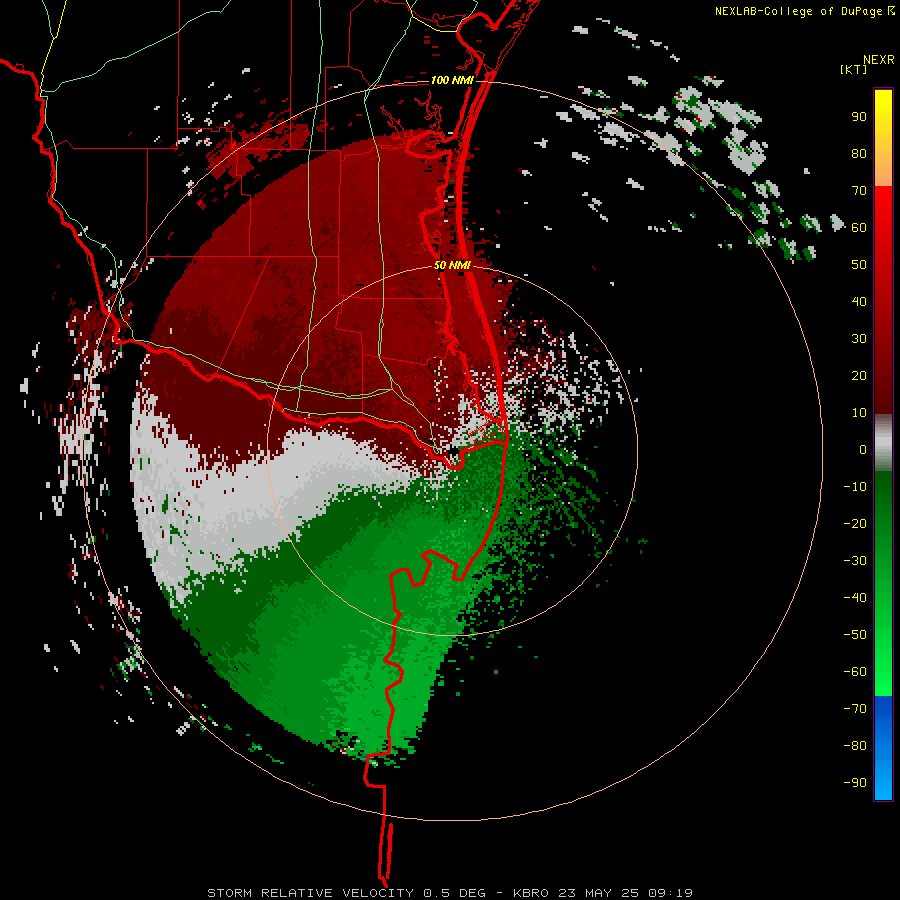
Task: Click the -80 scale value
Action: click(855, 746)
